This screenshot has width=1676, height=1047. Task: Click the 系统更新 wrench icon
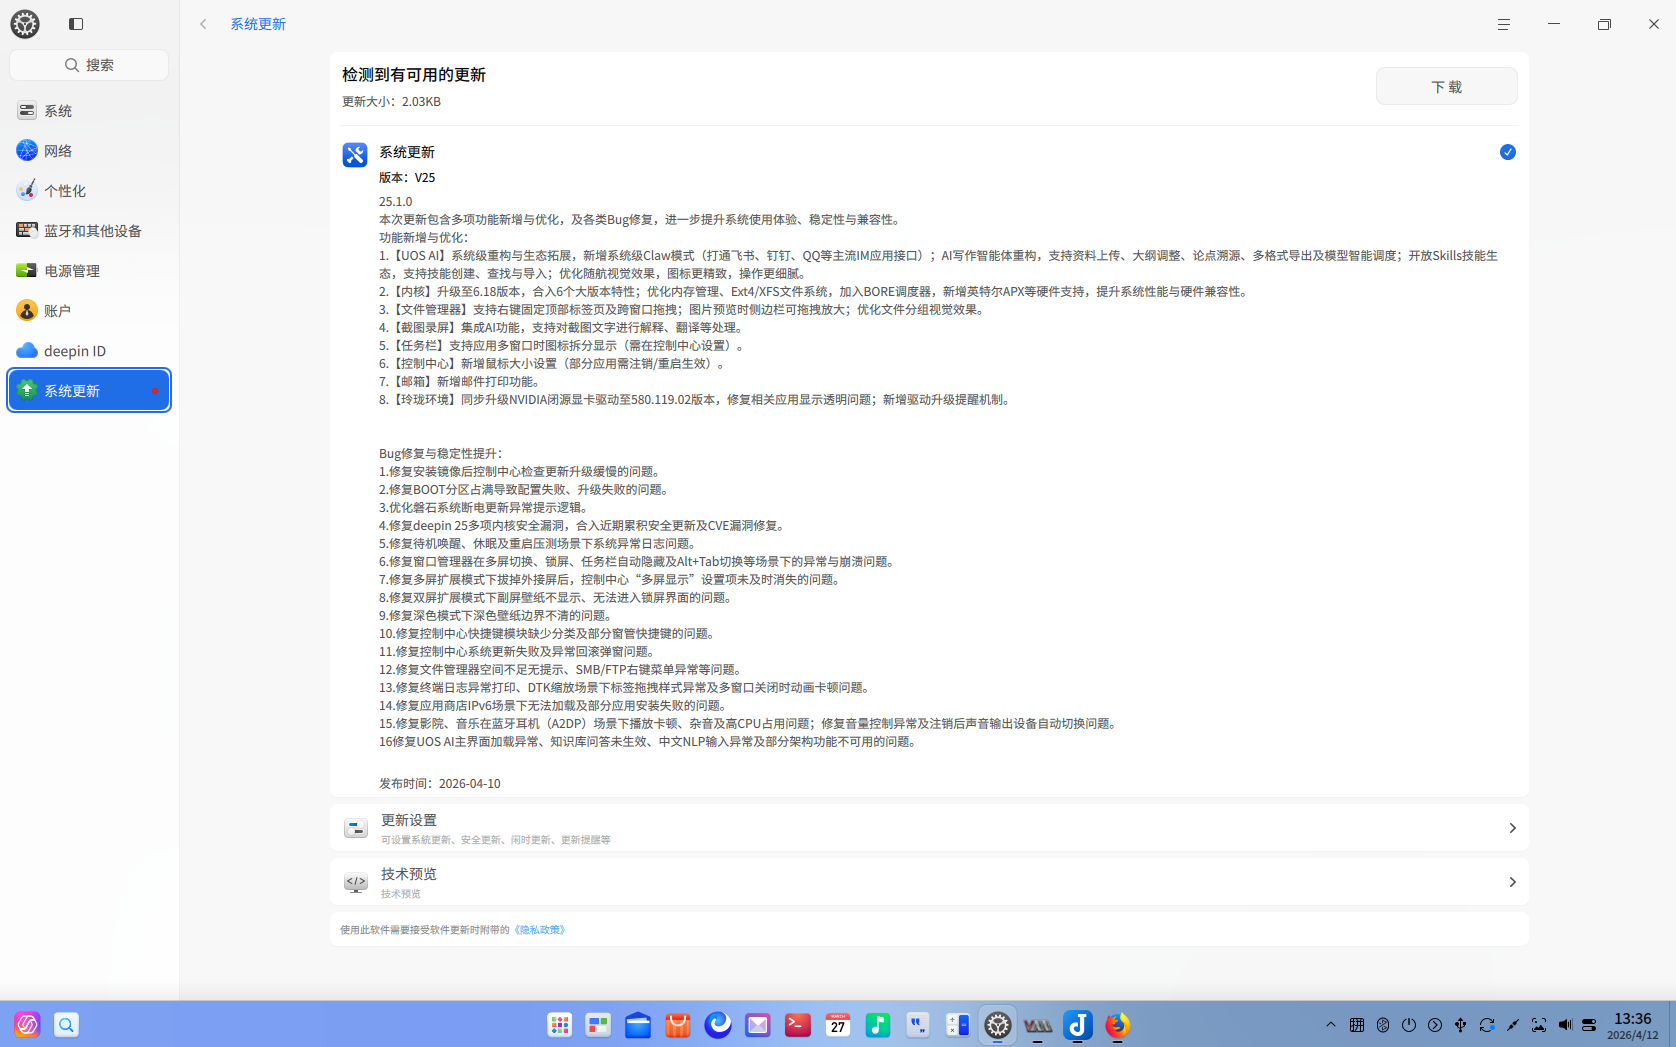[355, 155]
